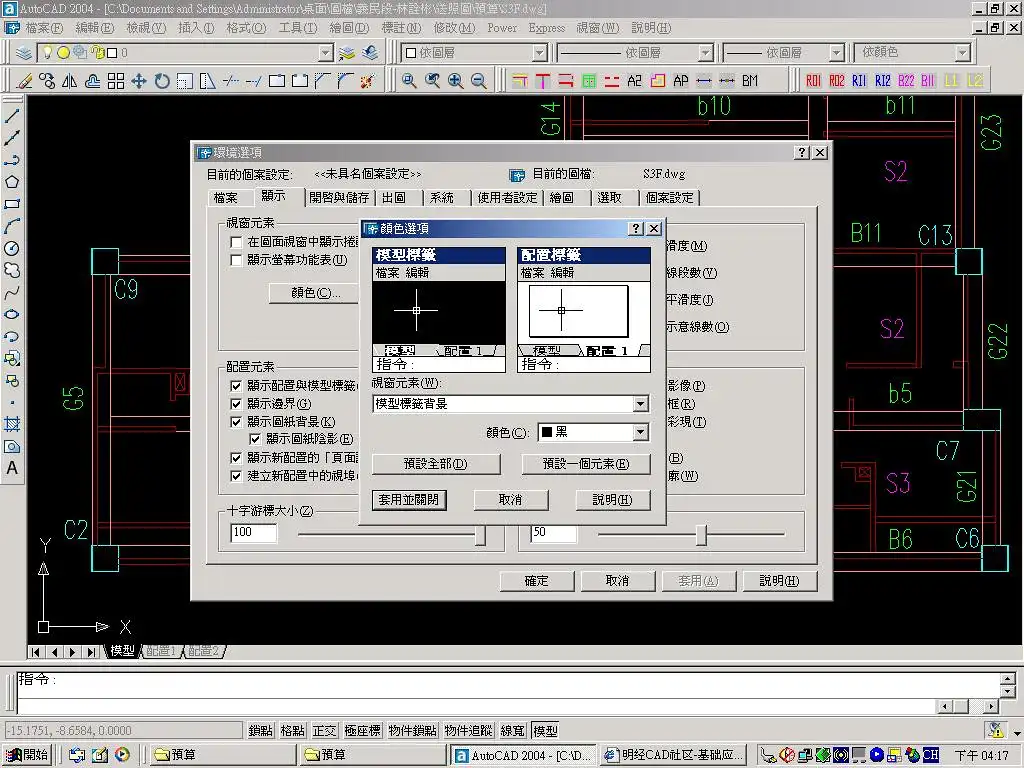Select the Explode tool icon
Viewport: 1024px width, 768px height.
point(368,81)
